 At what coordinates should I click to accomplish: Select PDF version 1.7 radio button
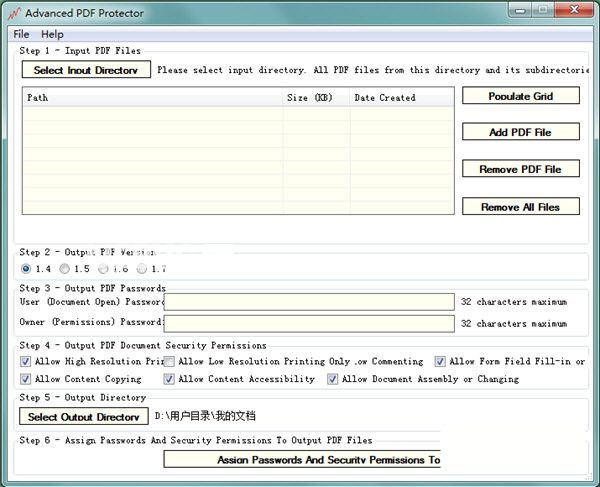point(142,269)
